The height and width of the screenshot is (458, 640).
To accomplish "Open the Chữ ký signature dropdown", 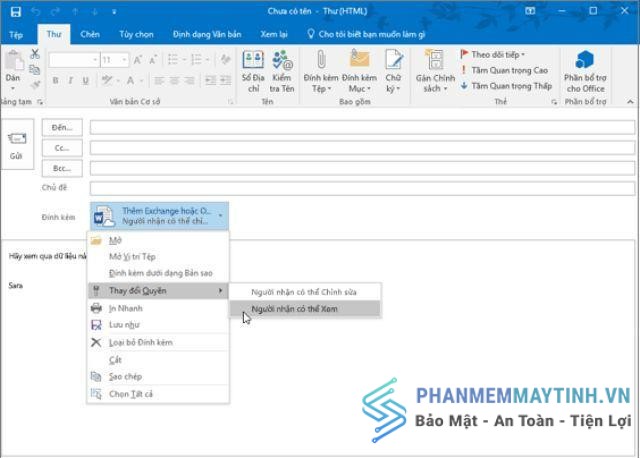I will pos(393,71).
